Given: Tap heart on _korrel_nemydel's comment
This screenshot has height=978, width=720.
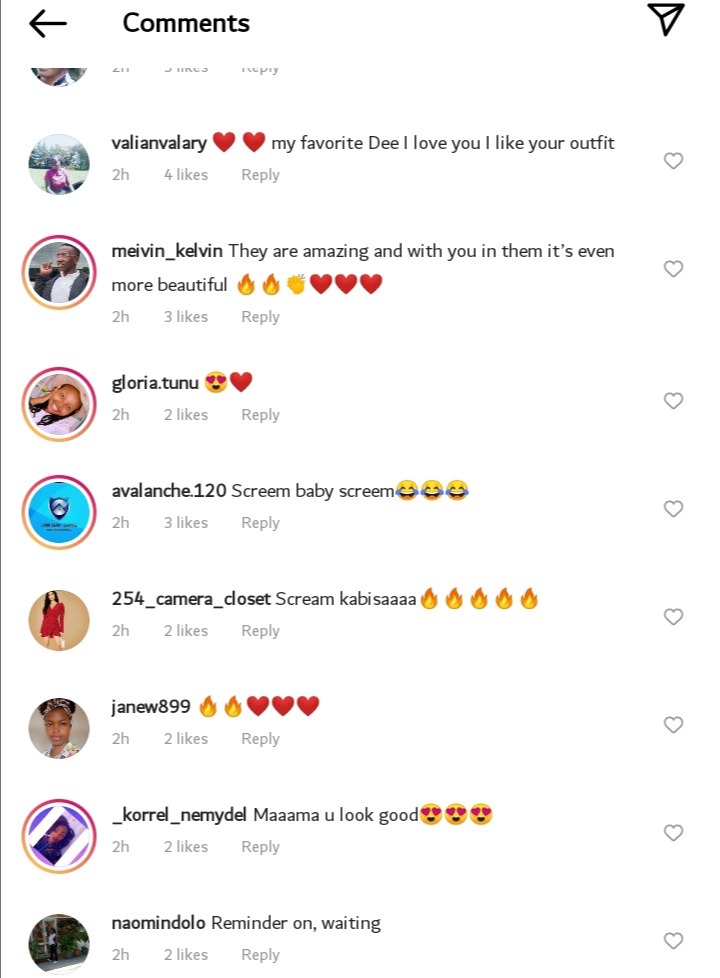Looking at the screenshot, I should pos(673,832).
